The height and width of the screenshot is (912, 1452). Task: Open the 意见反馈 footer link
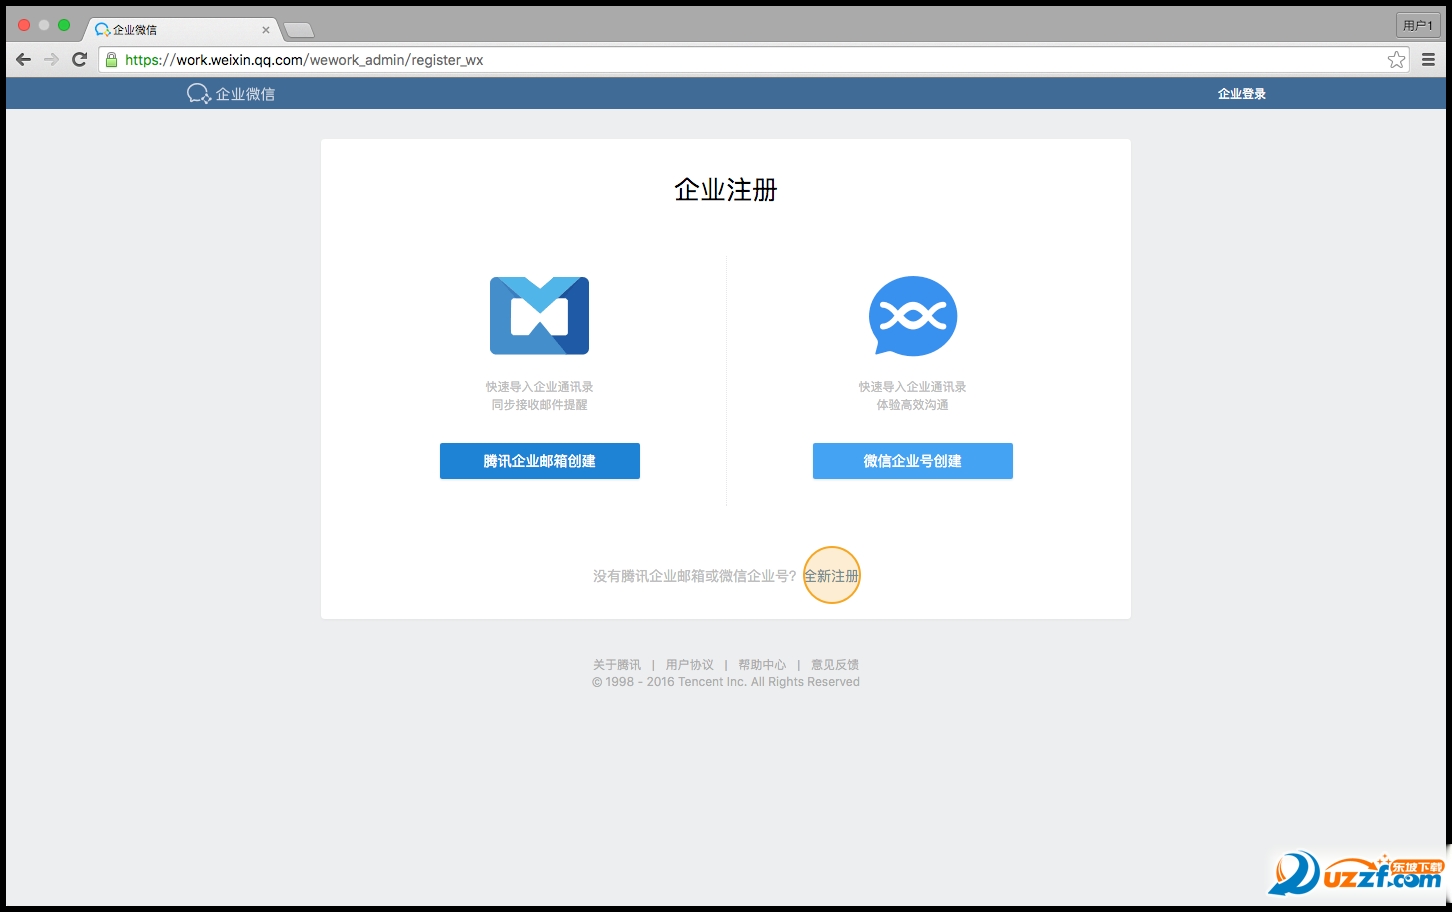click(835, 665)
